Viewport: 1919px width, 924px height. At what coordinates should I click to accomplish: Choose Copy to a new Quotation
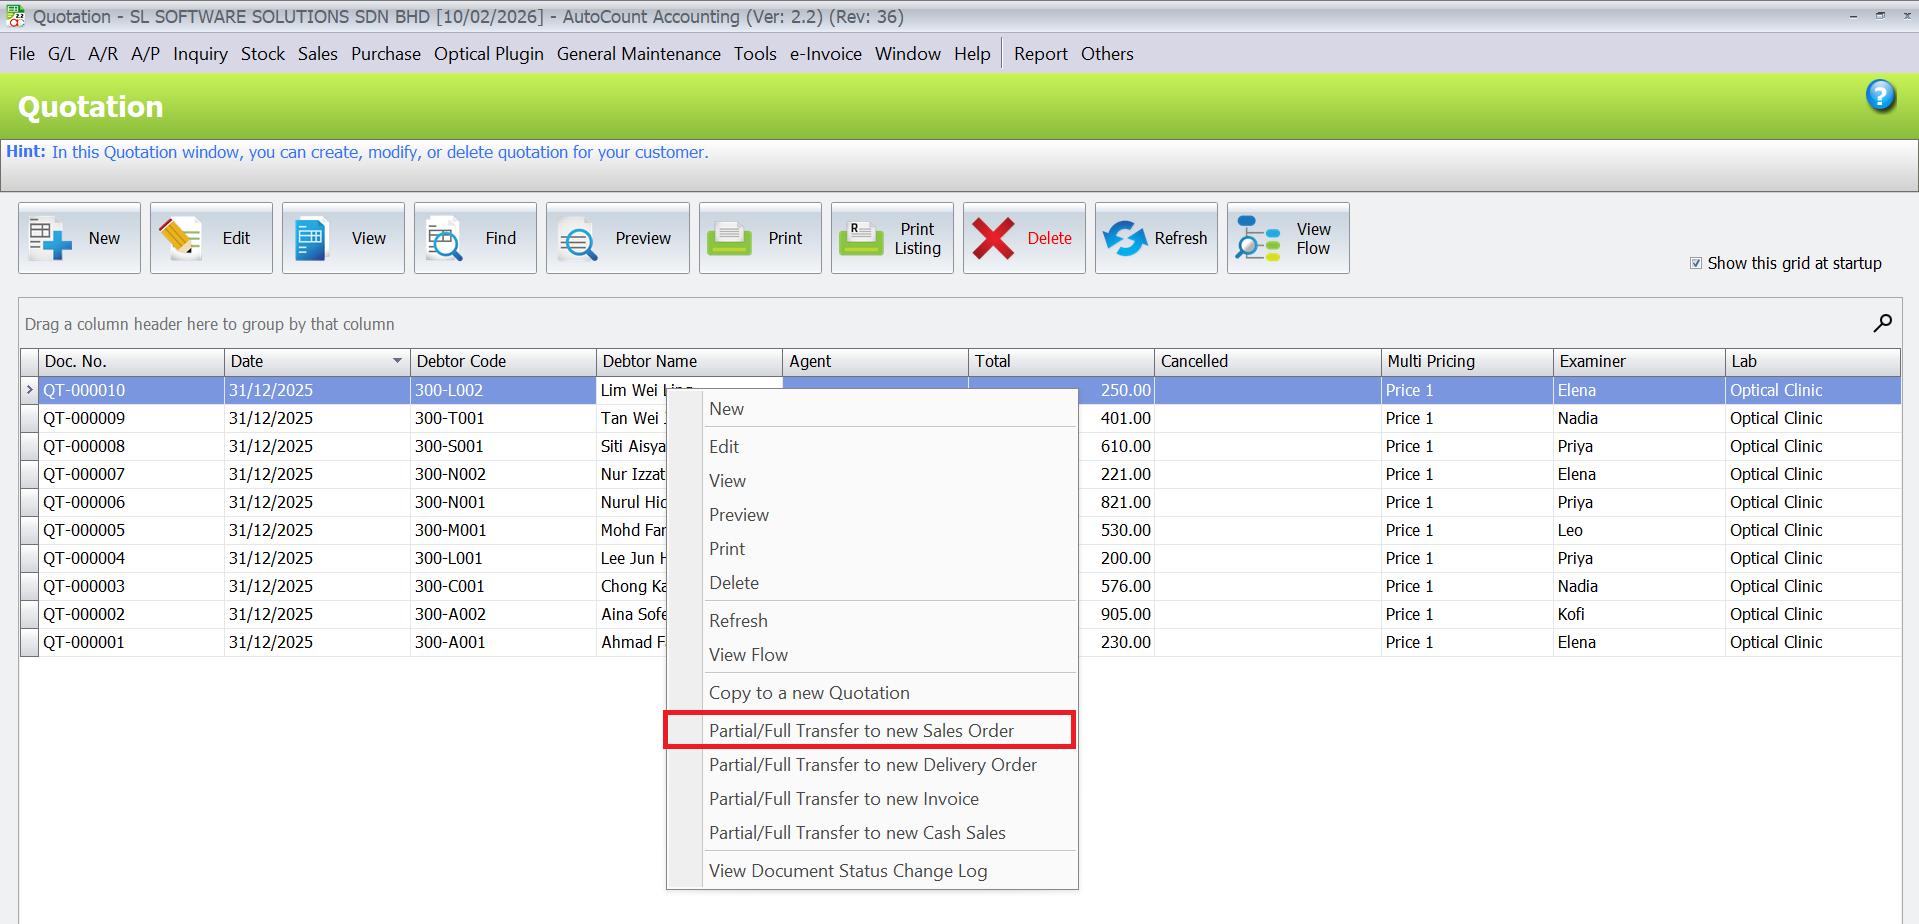(x=809, y=693)
